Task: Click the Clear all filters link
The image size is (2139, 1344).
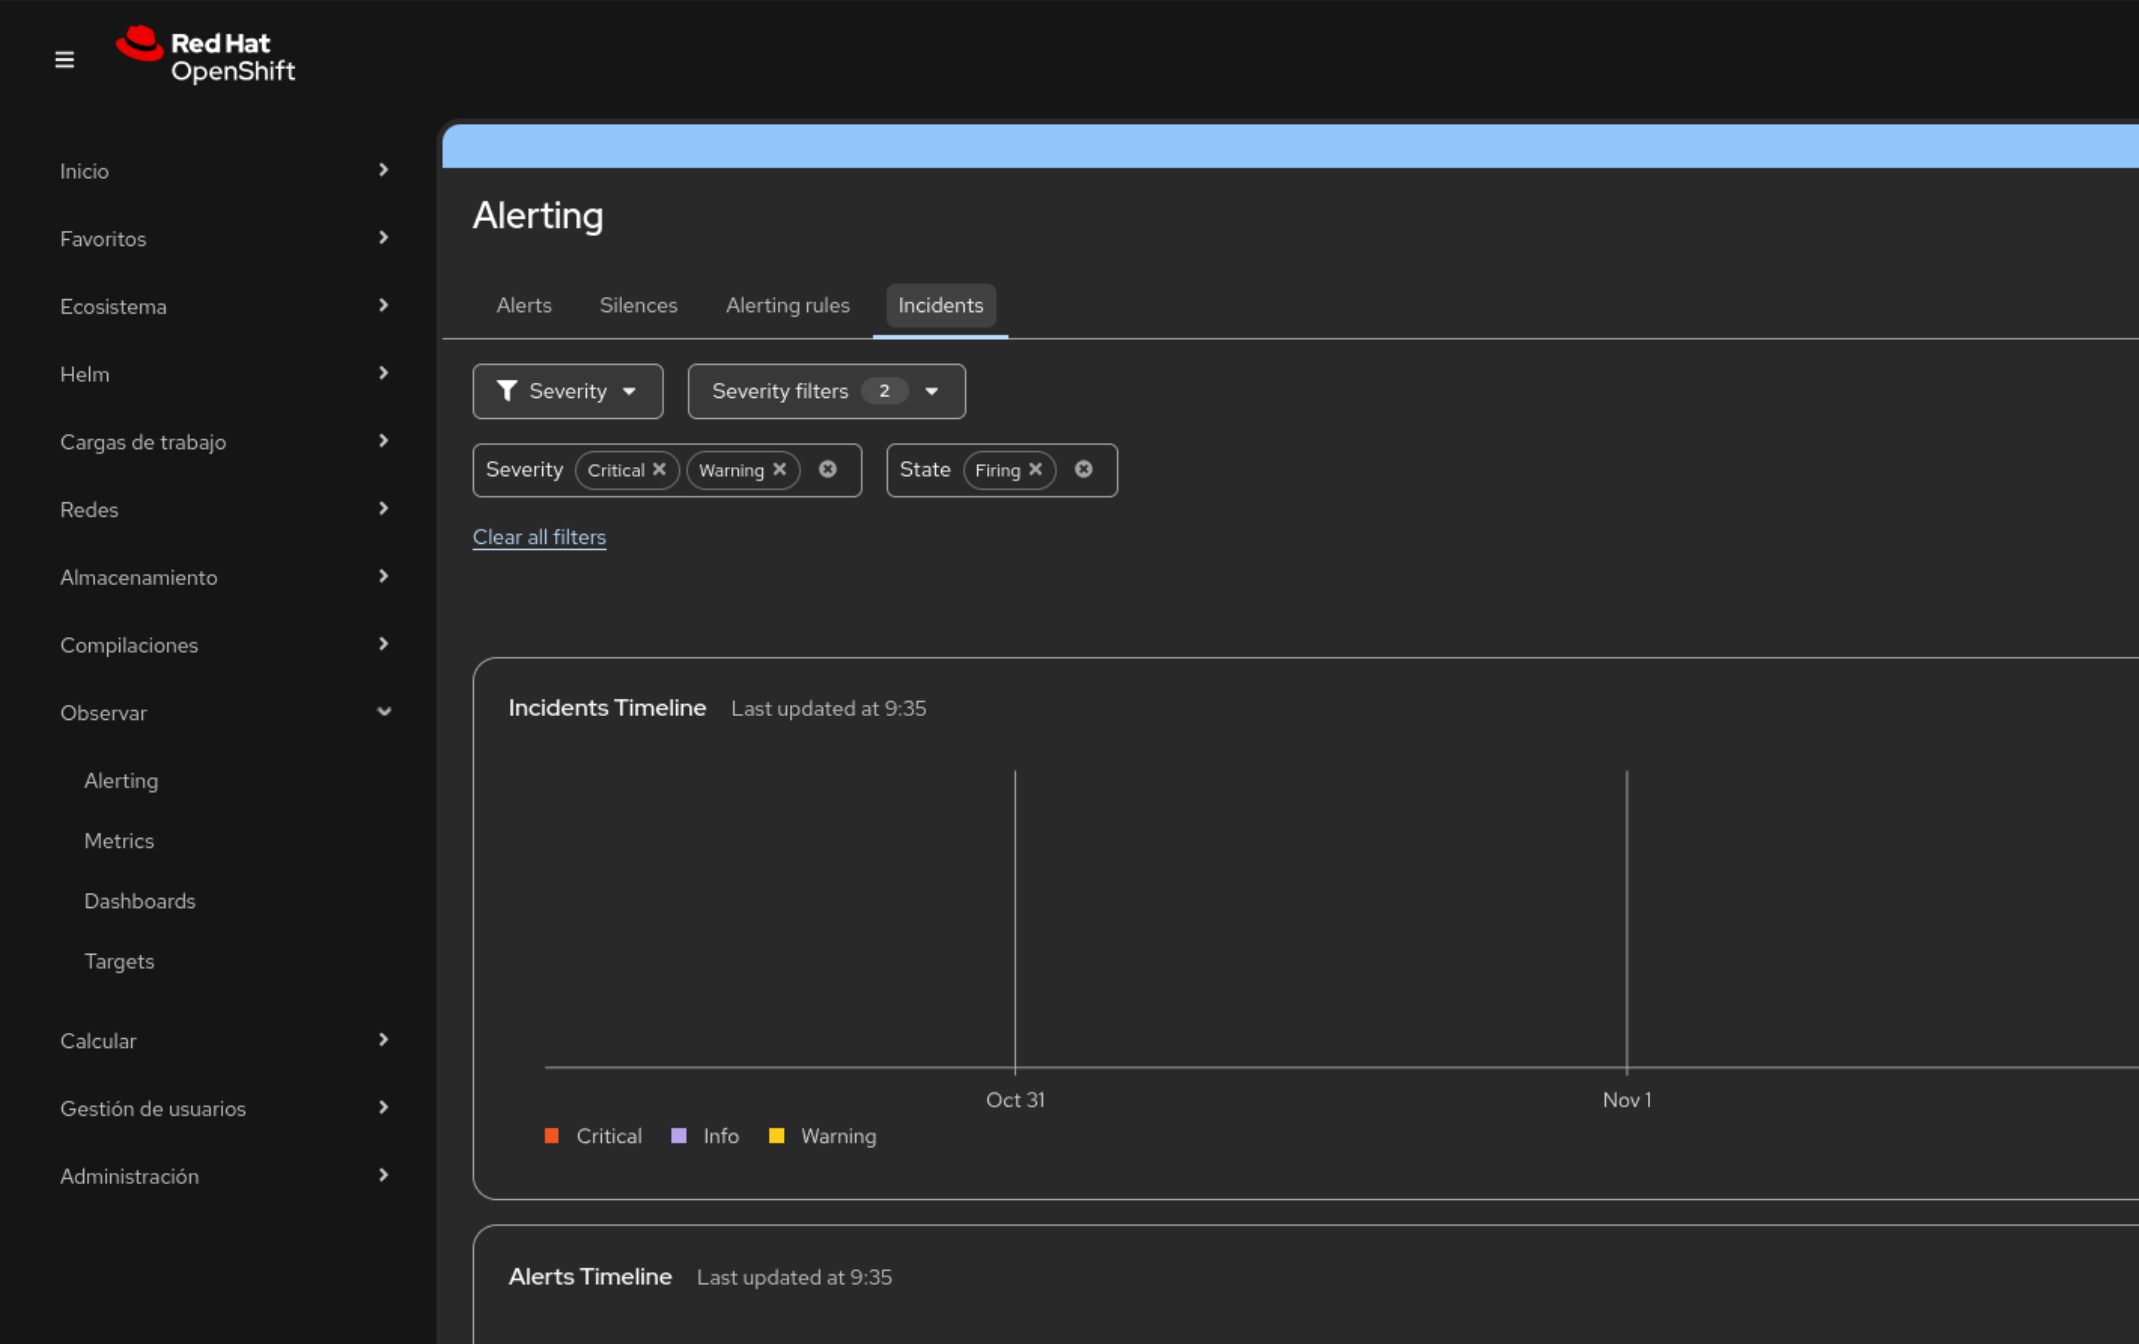Action: coord(539,537)
